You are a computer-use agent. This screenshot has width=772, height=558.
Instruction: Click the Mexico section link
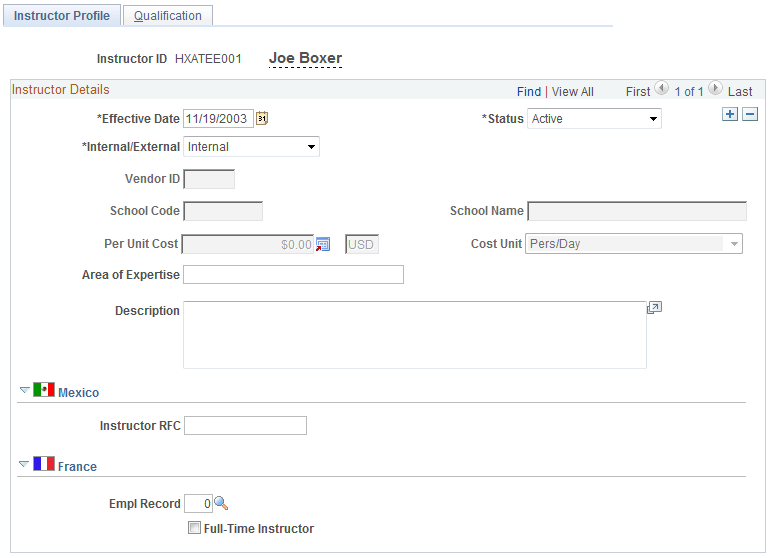78,393
